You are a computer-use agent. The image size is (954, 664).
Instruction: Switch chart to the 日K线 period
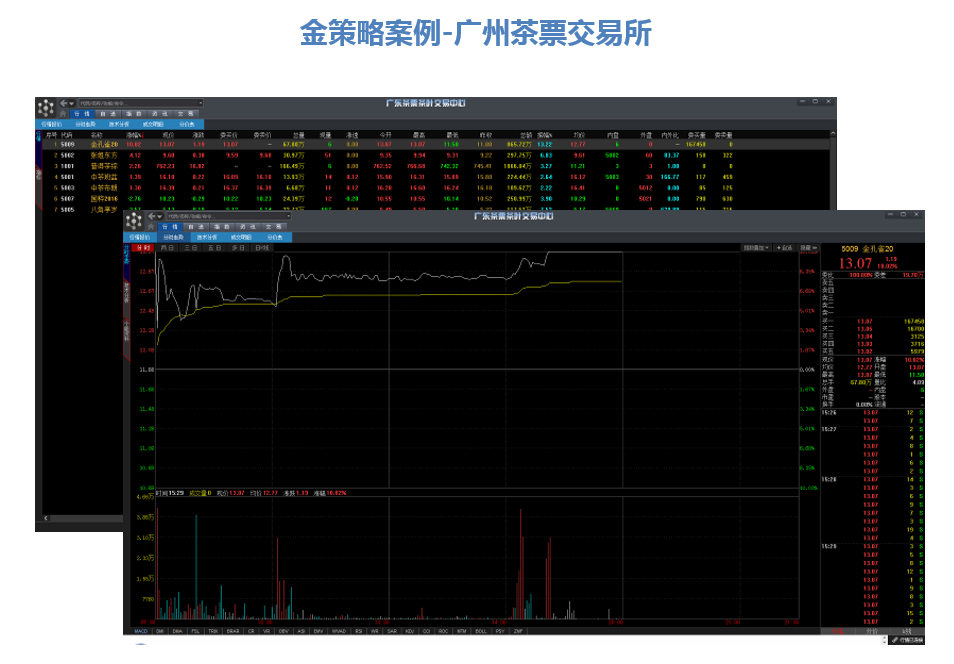[262, 248]
